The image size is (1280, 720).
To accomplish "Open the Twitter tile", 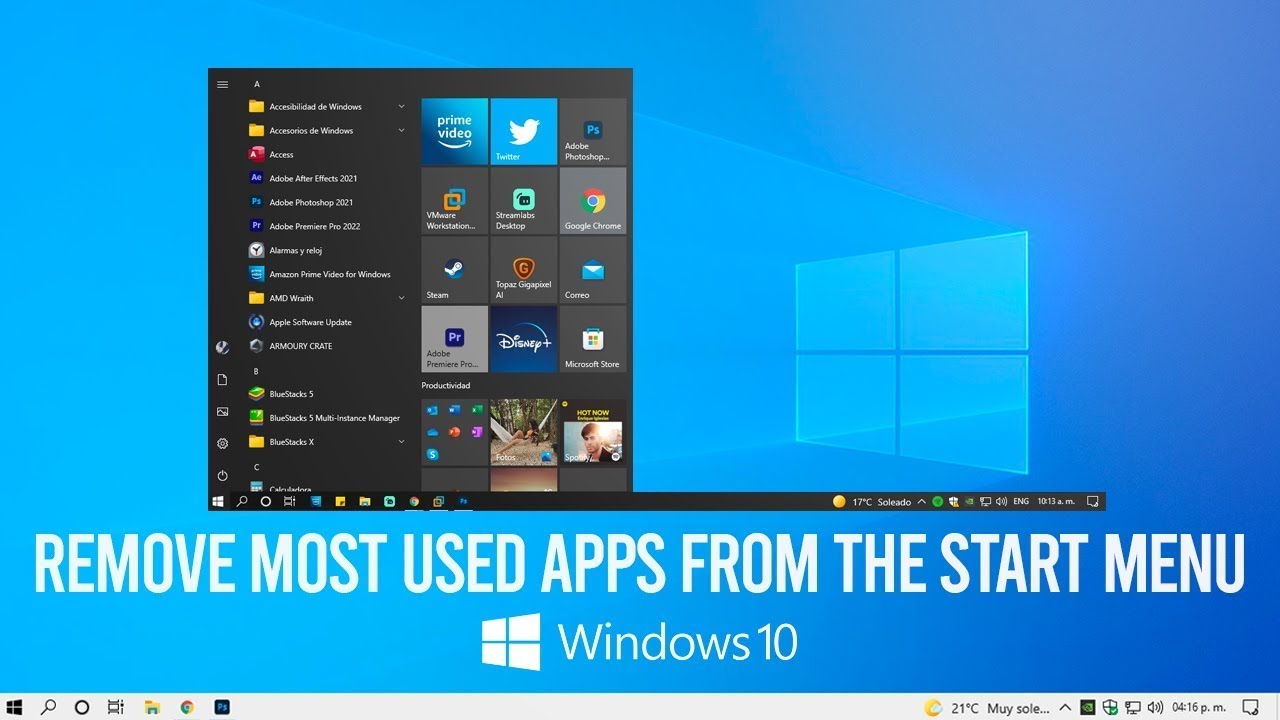I will pyautogui.click(x=524, y=131).
